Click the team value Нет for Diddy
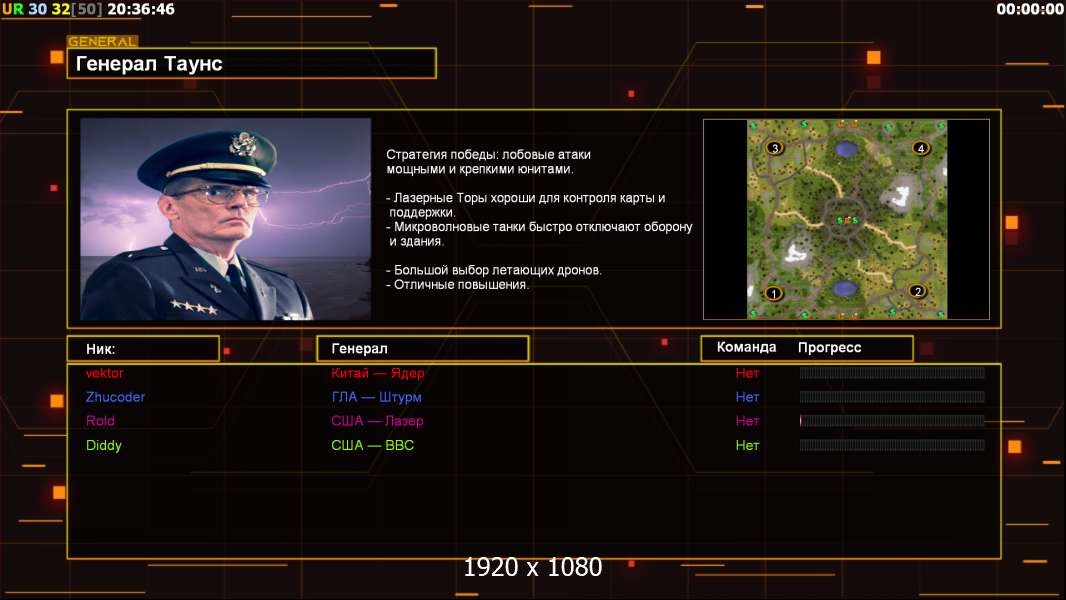The height and width of the screenshot is (600, 1066). pos(747,445)
